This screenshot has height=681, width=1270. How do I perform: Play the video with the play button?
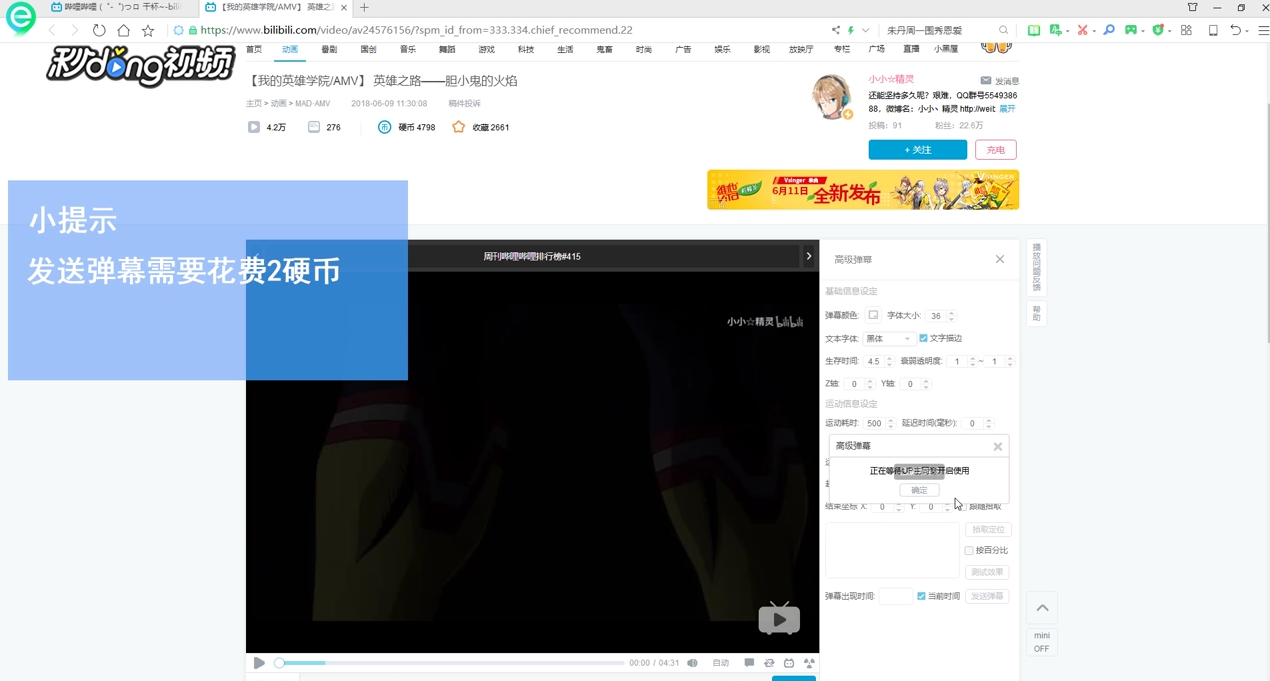[x=259, y=663]
